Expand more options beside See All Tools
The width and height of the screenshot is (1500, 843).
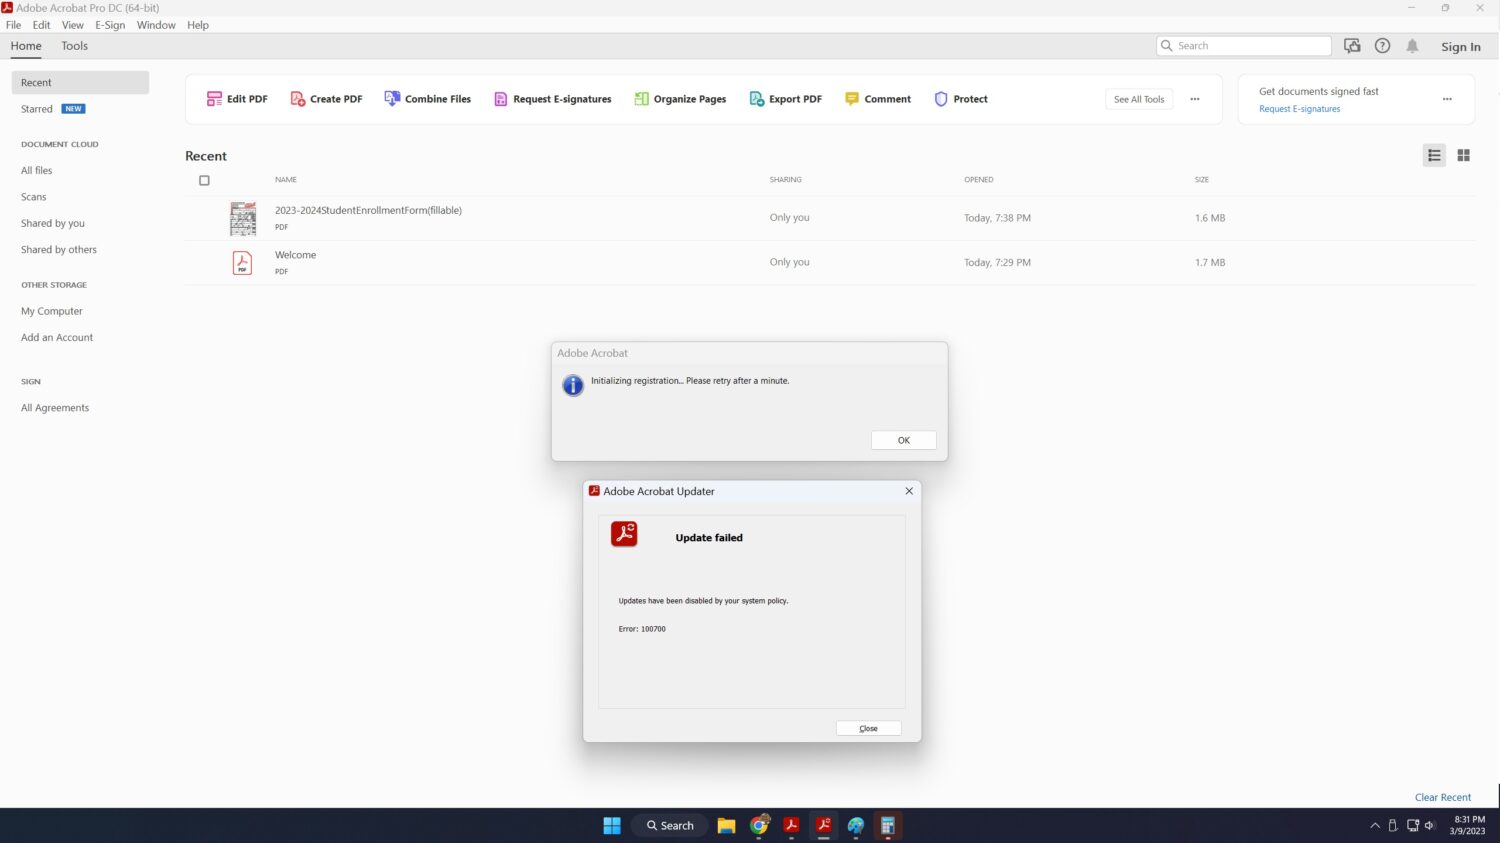(1194, 99)
